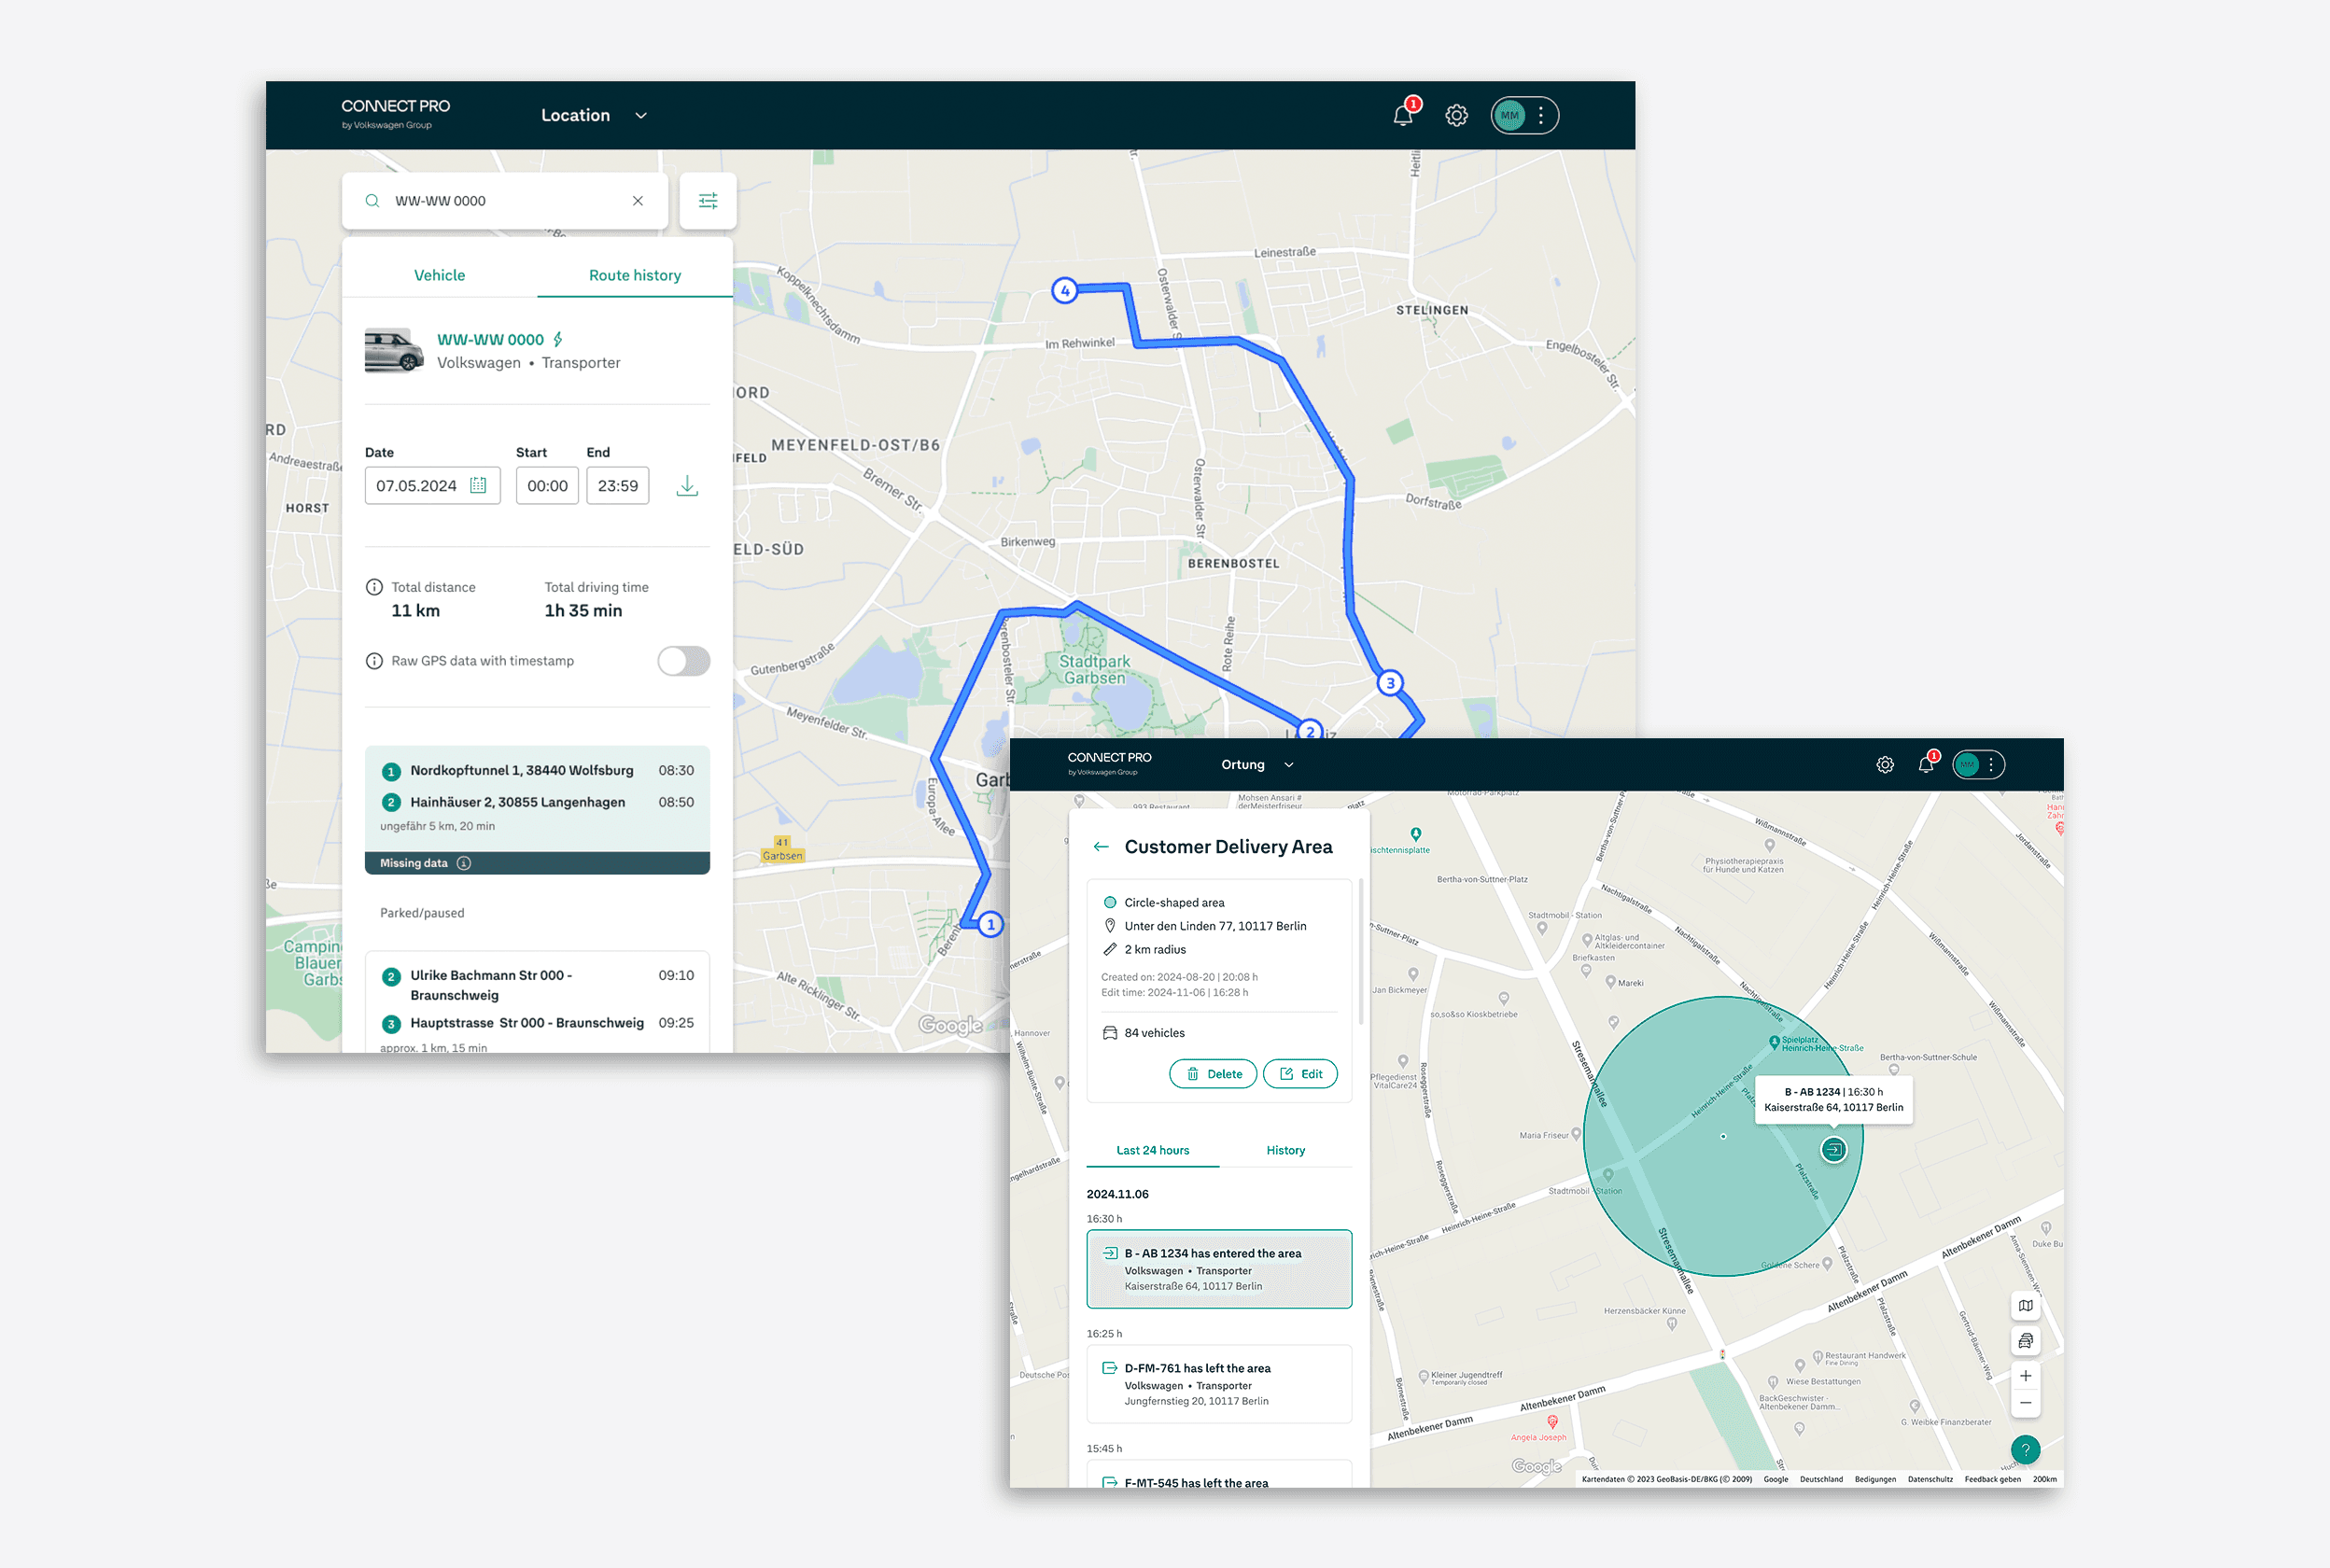Open the date picker calendar for 07.05.2024
The image size is (2330, 1568).
478,486
